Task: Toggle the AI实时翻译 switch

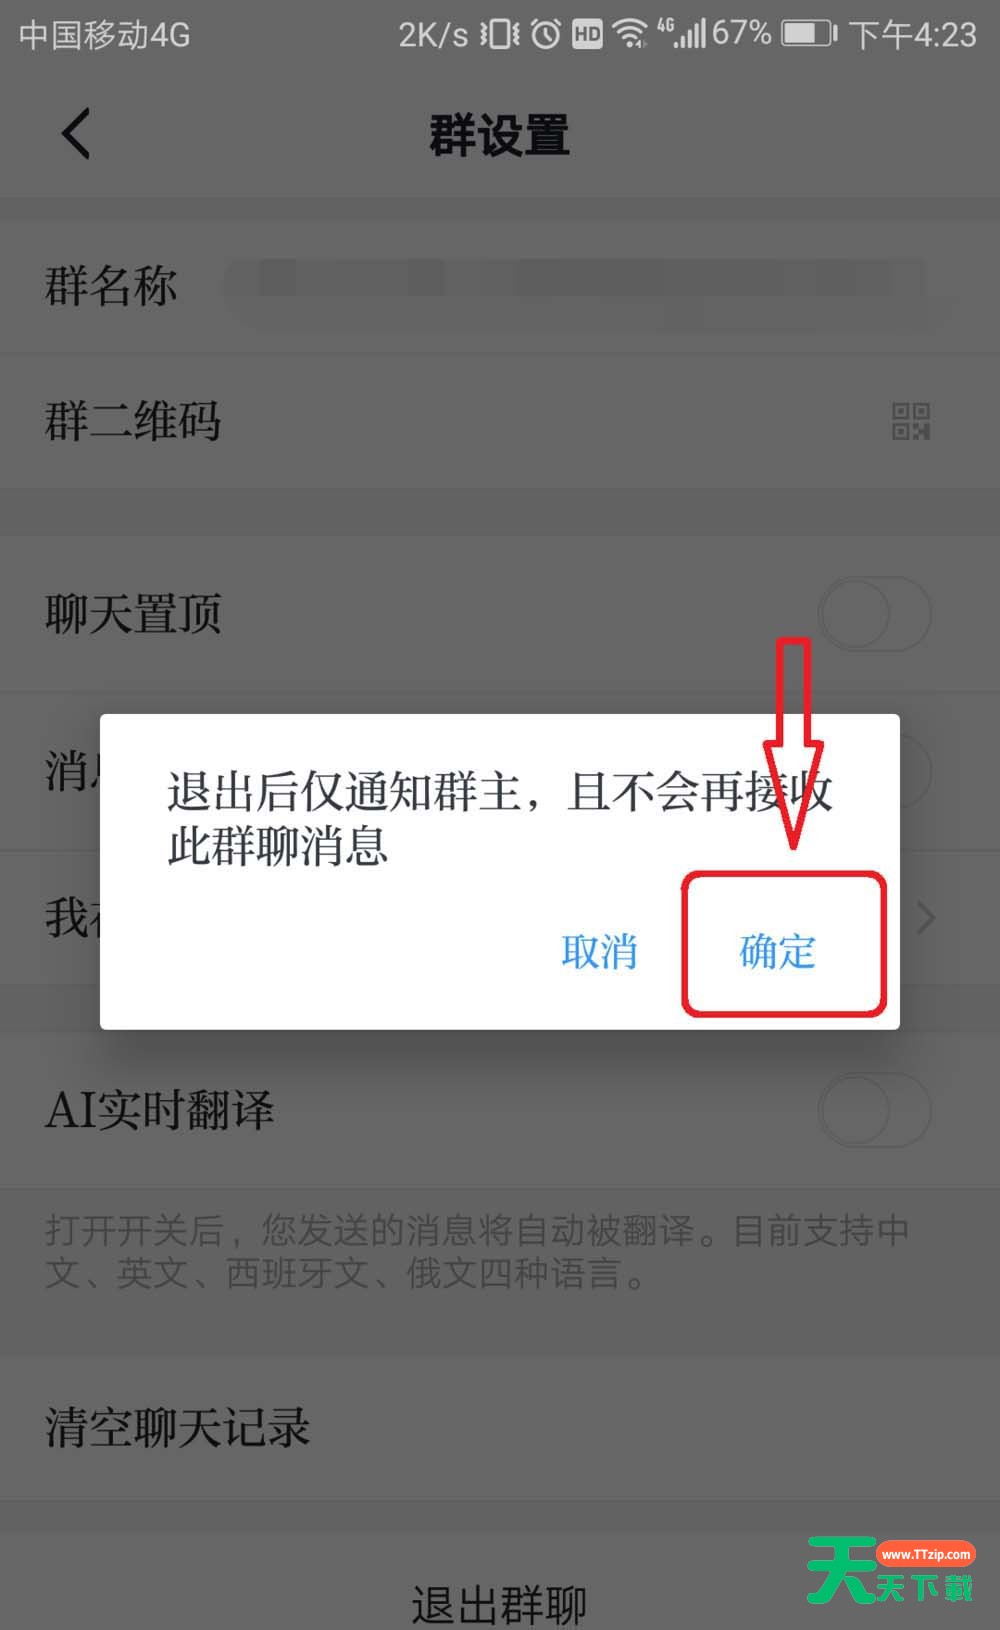Action: (x=875, y=1110)
